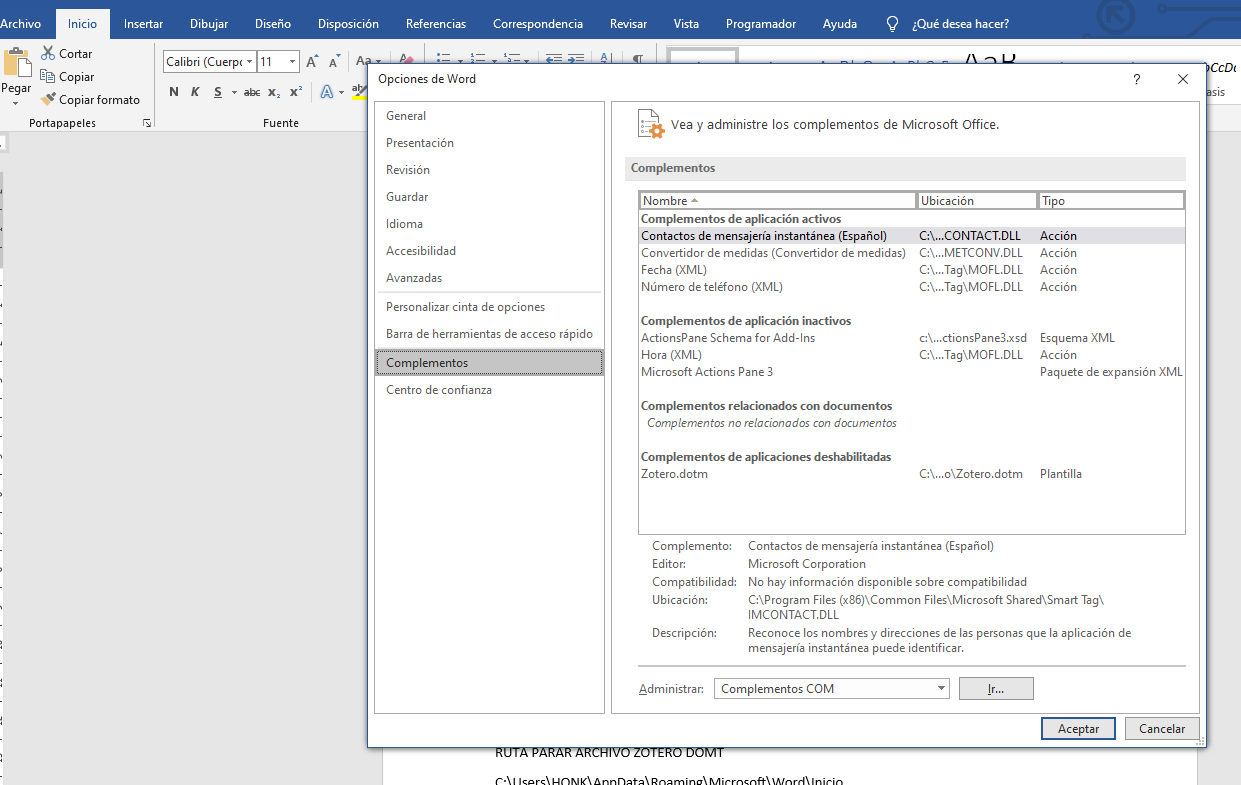
Task: Click the Aceptar button
Action: pyautogui.click(x=1078, y=729)
